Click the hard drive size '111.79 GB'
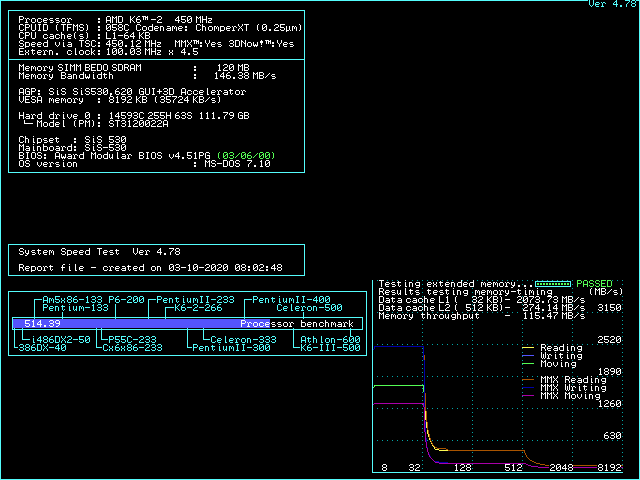The image size is (640, 480). pos(224,116)
